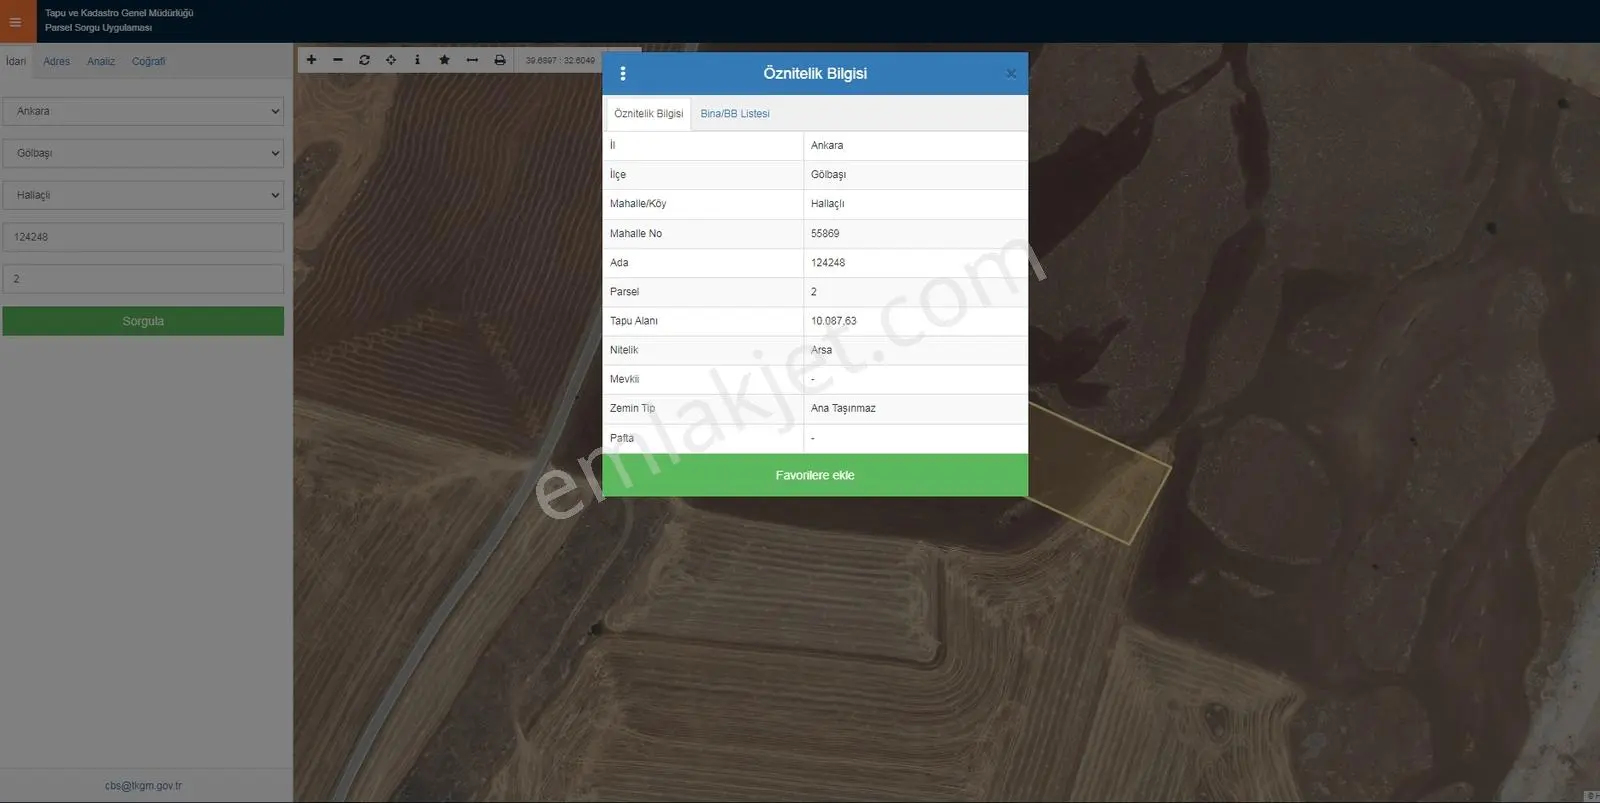
Task: Click the Pafta row label
Action: (622, 438)
